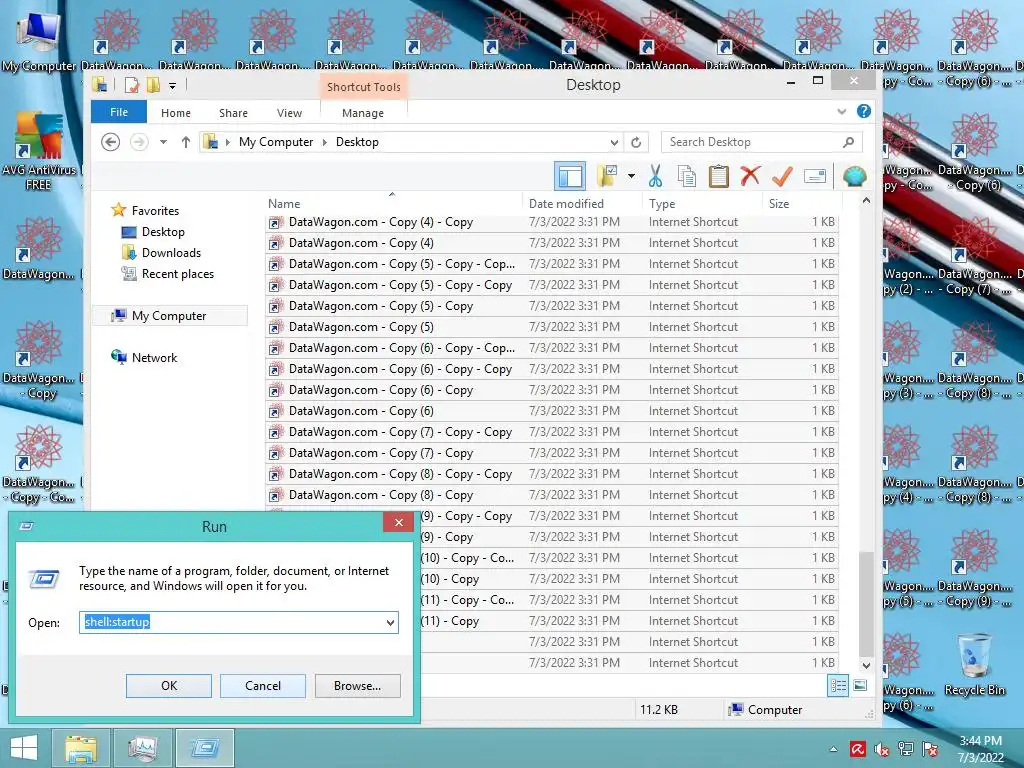1024x768 pixels.
Task: Click the search magnifier icon
Action: (x=848, y=142)
